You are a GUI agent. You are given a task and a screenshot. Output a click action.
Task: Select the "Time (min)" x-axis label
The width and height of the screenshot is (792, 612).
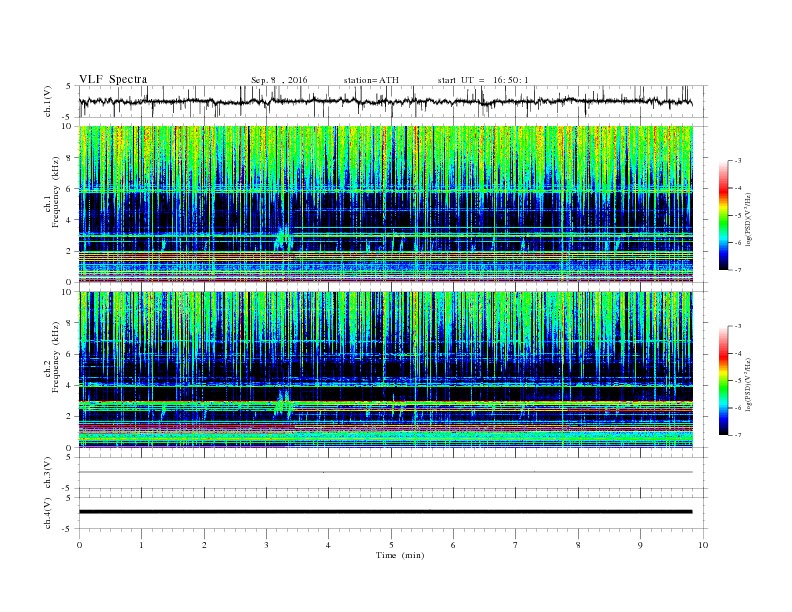[400, 555]
